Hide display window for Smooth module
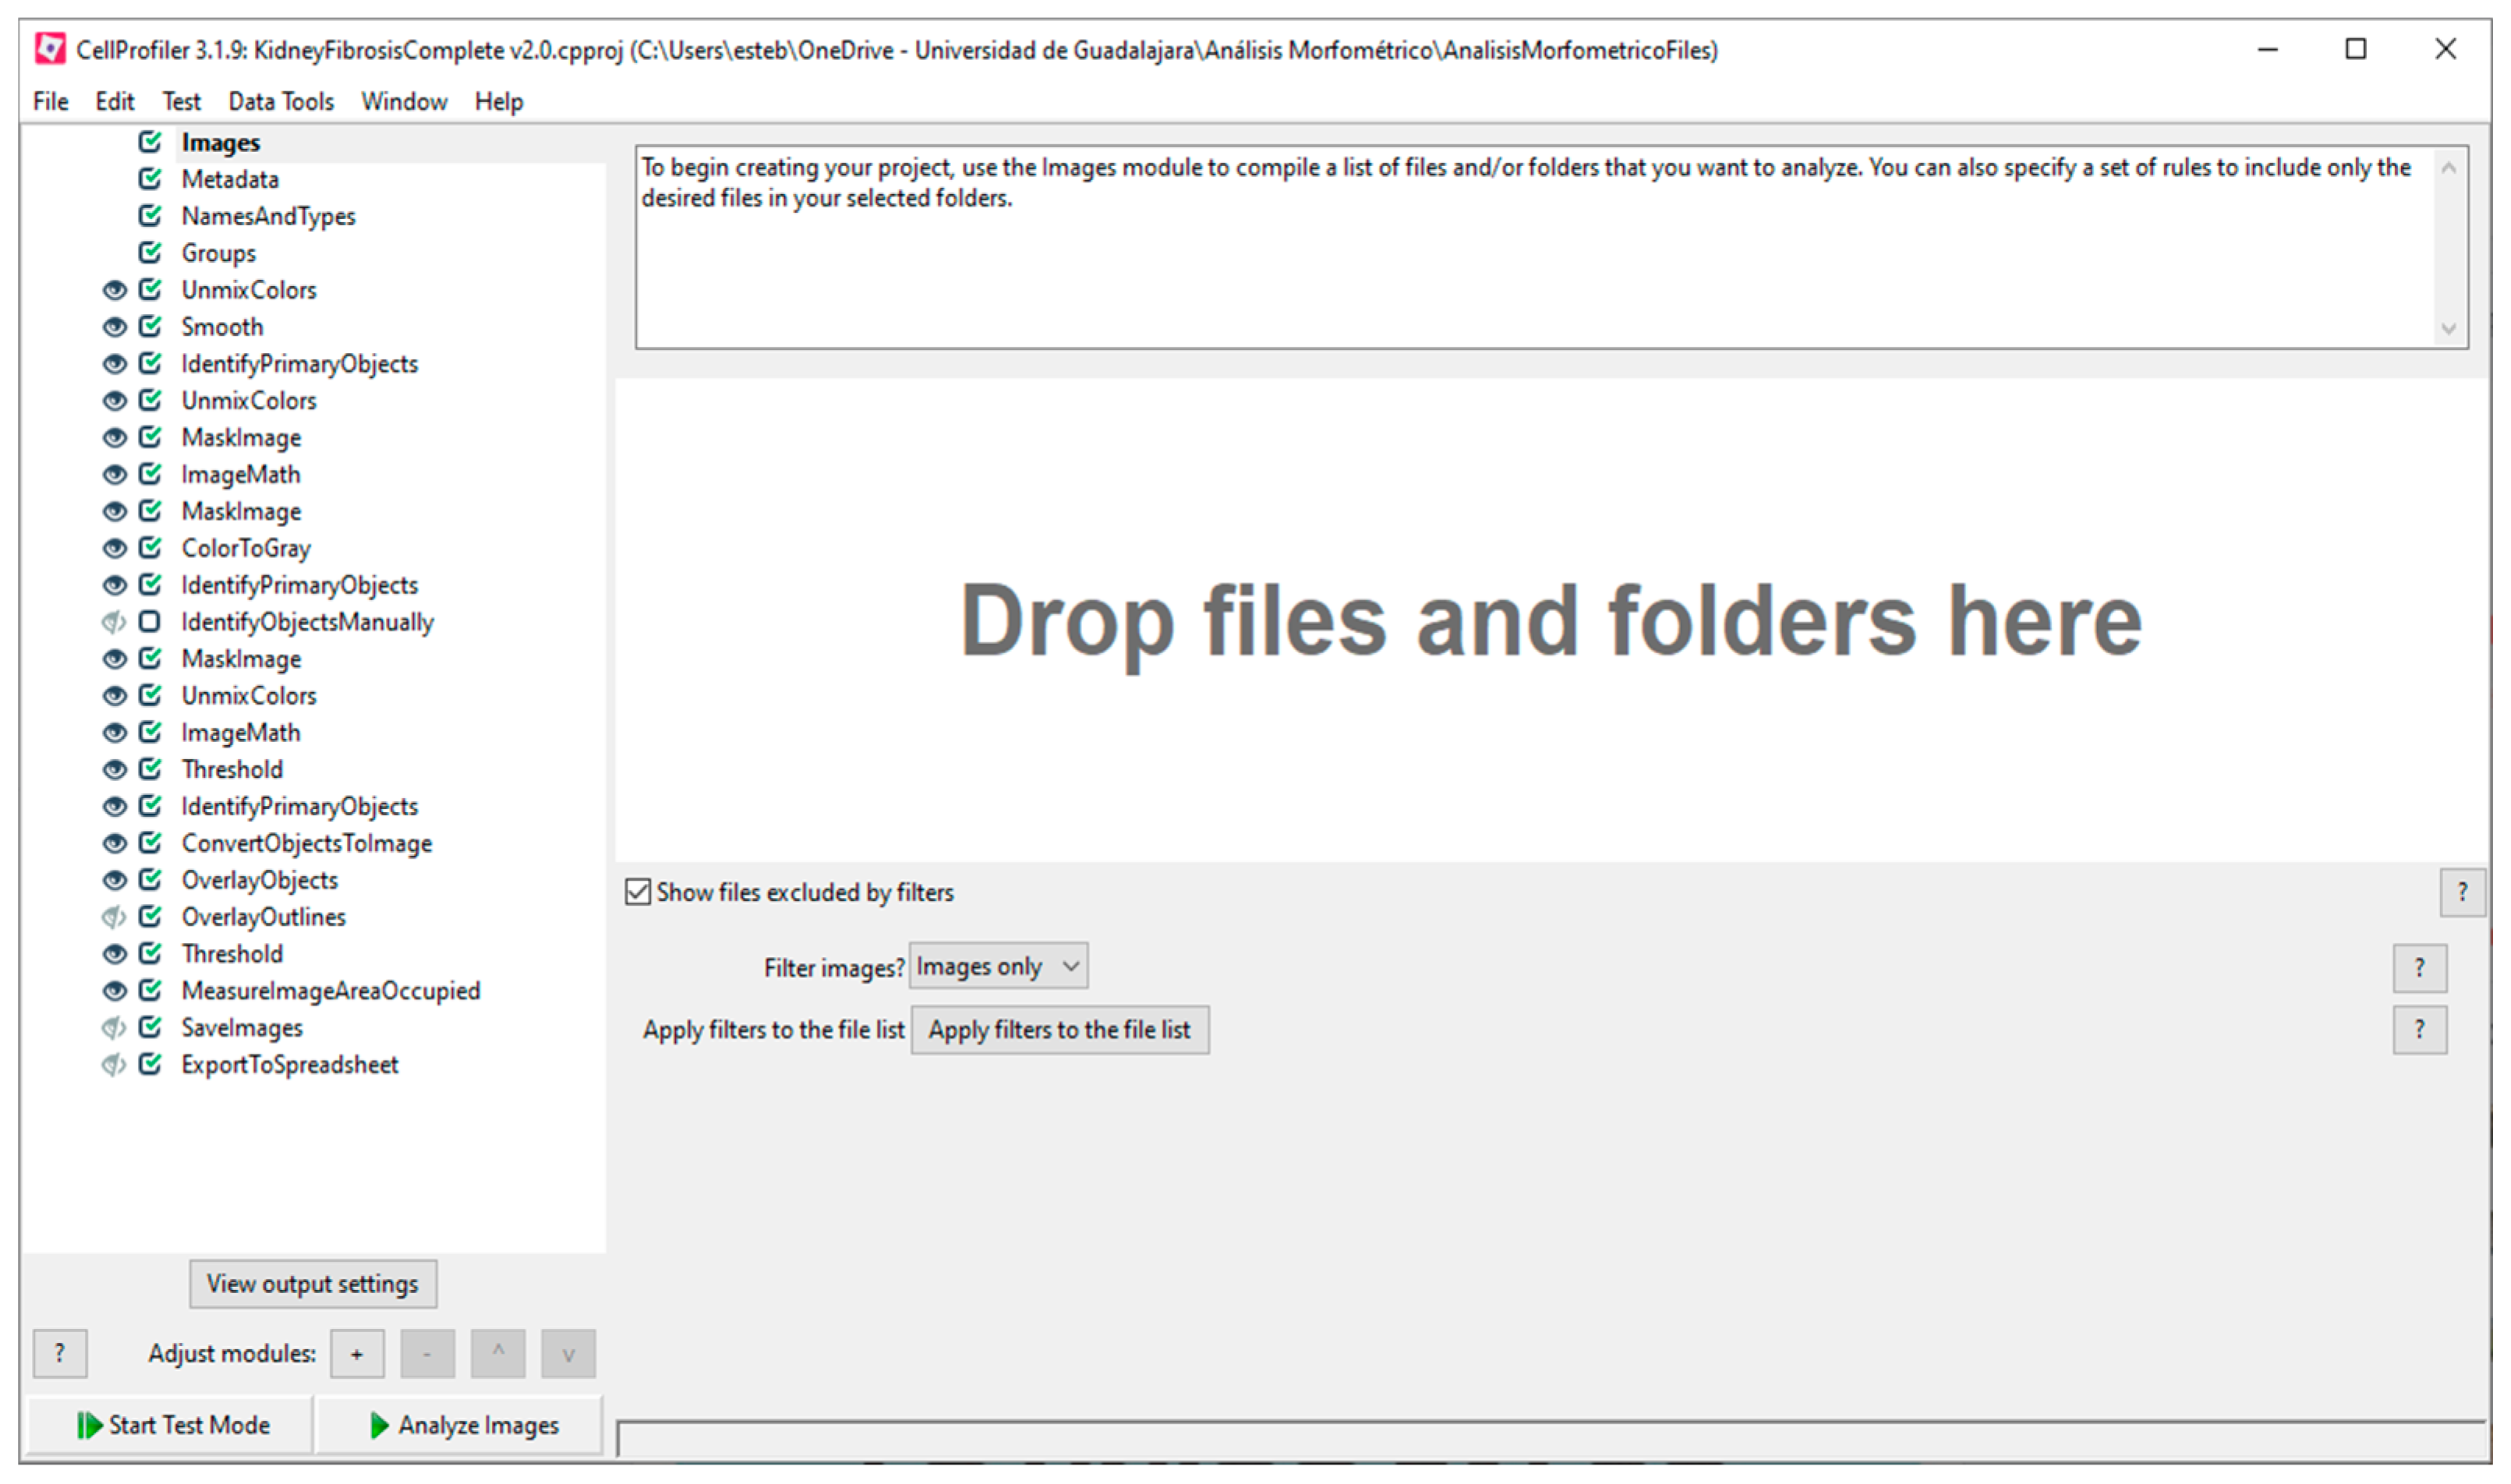 115,327
